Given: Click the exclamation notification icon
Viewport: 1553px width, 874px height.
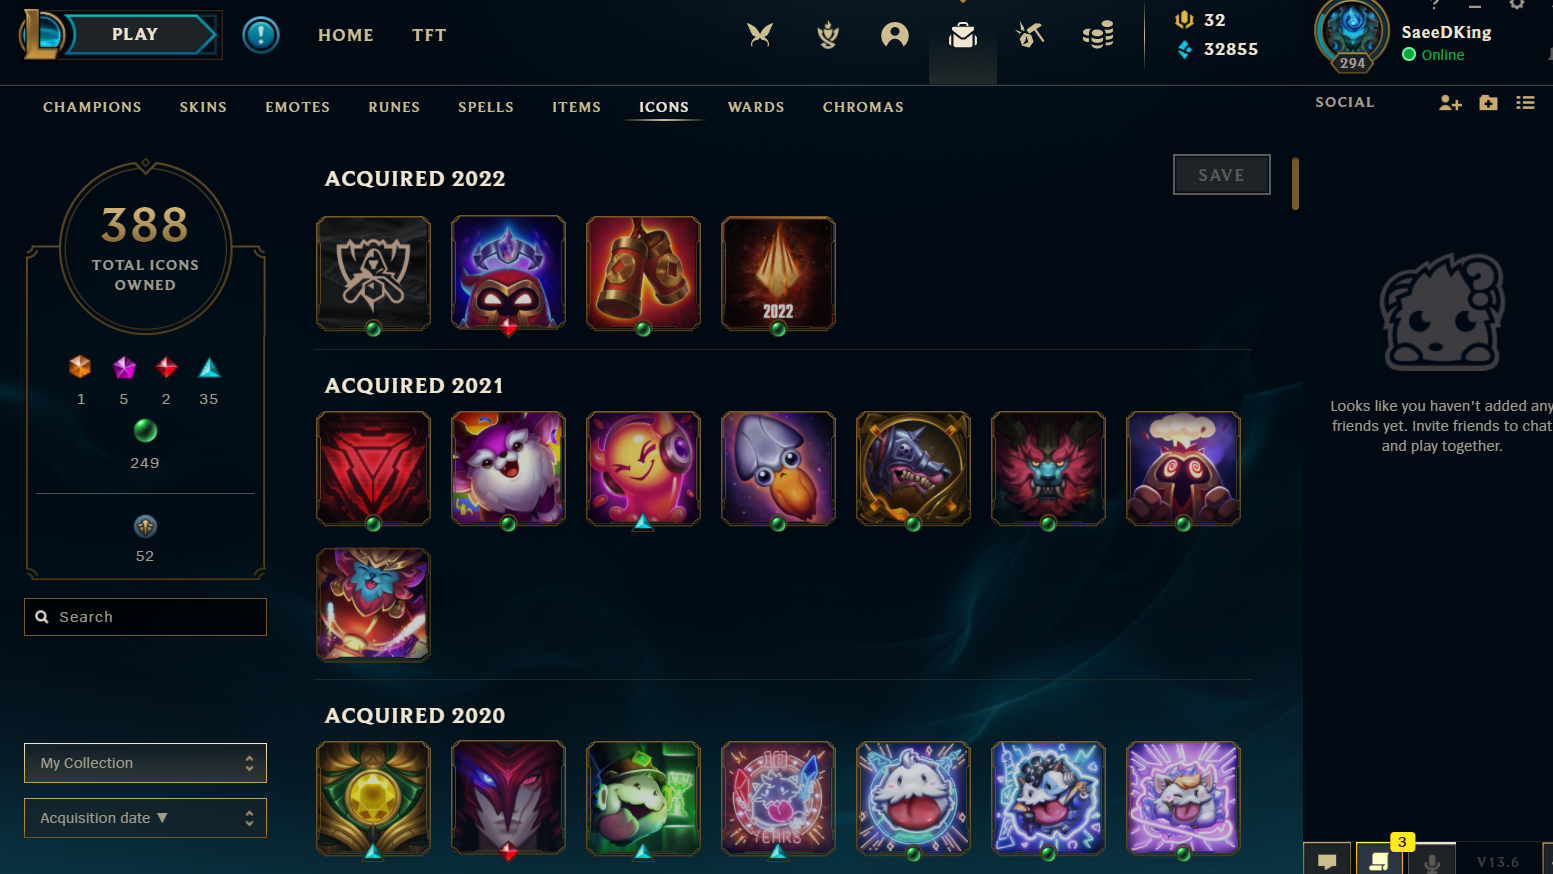Looking at the screenshot, I should coord(261,35).
